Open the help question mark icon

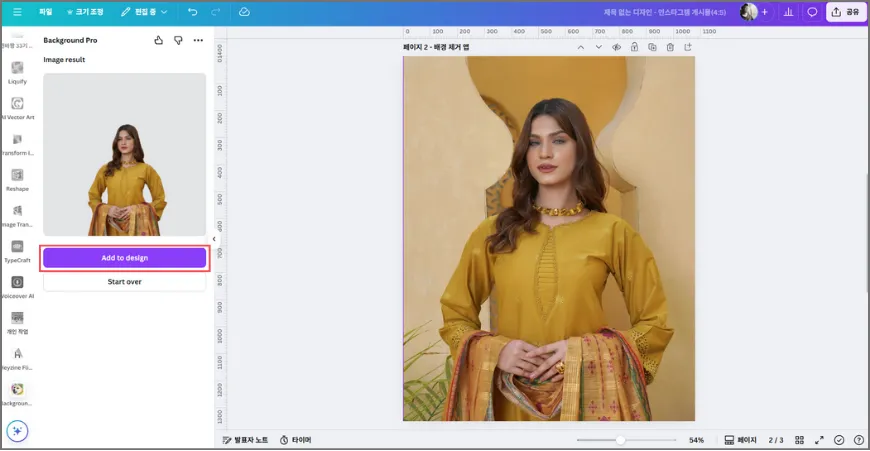tap(858, 440)
